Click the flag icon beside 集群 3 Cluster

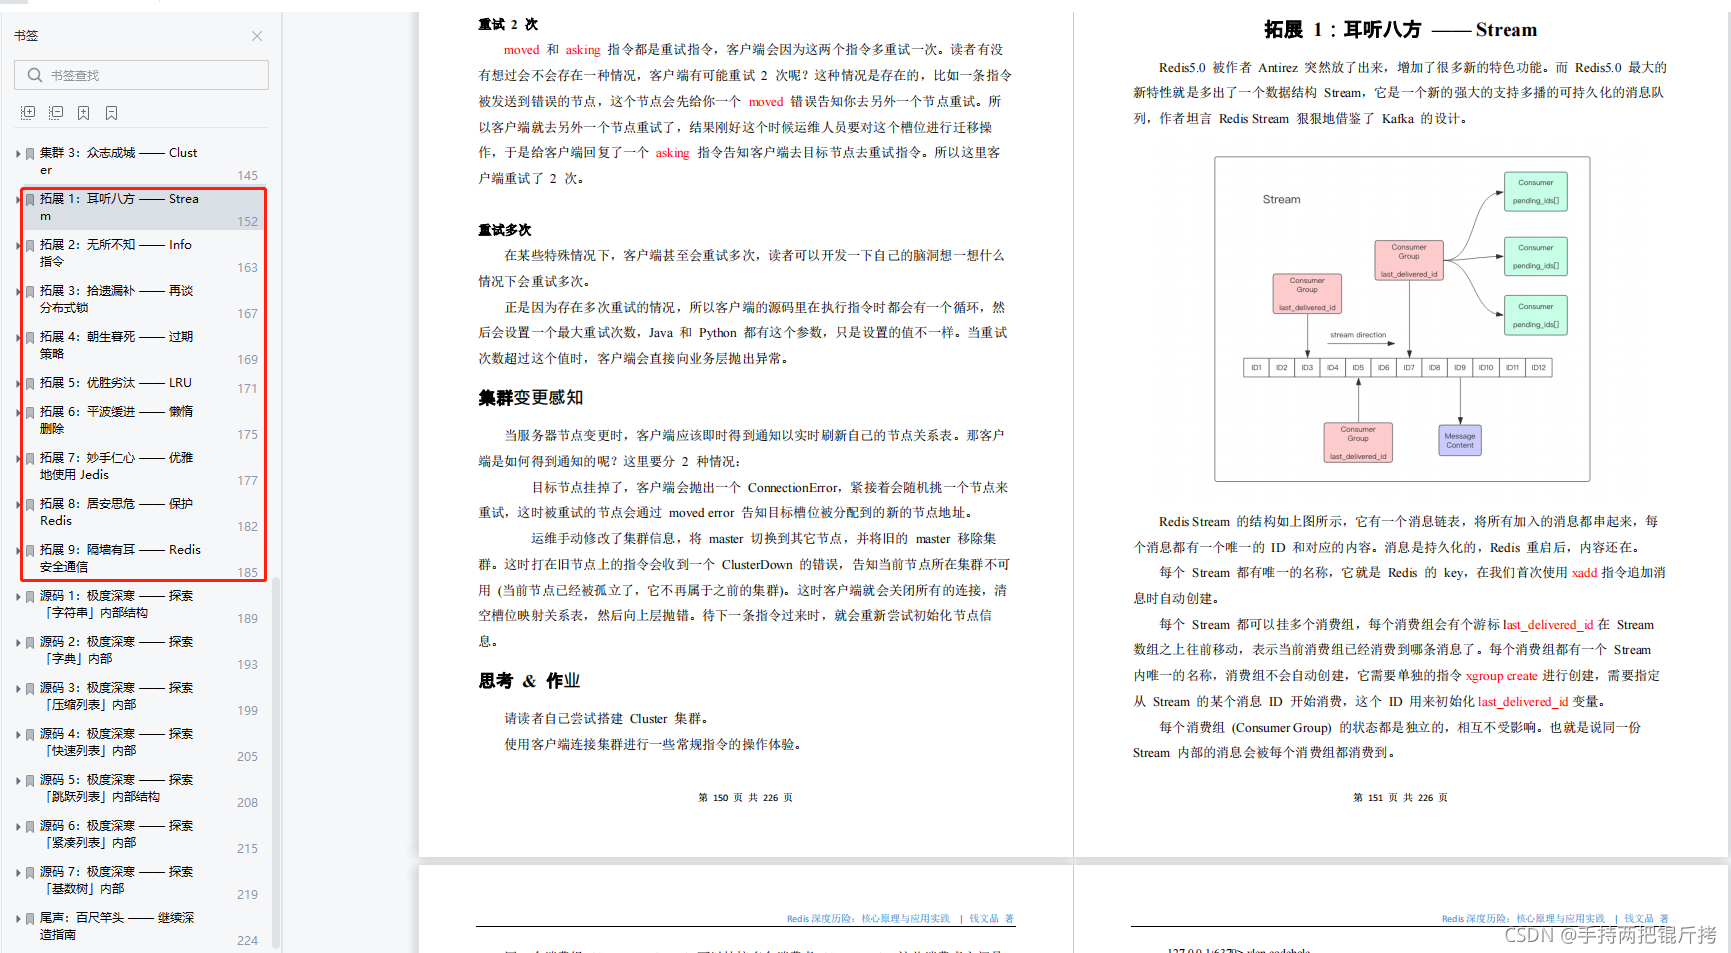tap(29, 153)
